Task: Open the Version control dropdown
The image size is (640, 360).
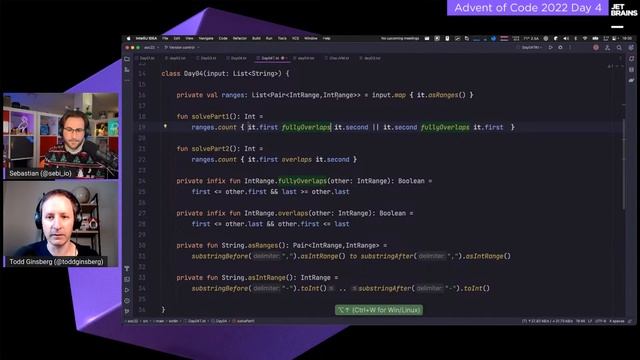Action: [182, 48]
